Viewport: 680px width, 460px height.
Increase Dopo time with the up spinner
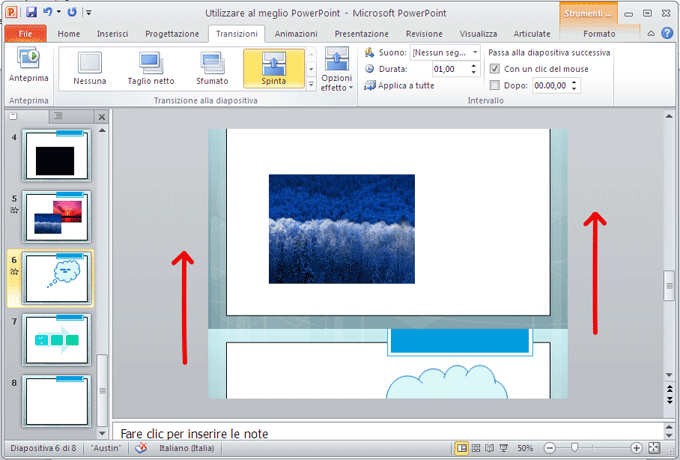[x=574, y=82]
